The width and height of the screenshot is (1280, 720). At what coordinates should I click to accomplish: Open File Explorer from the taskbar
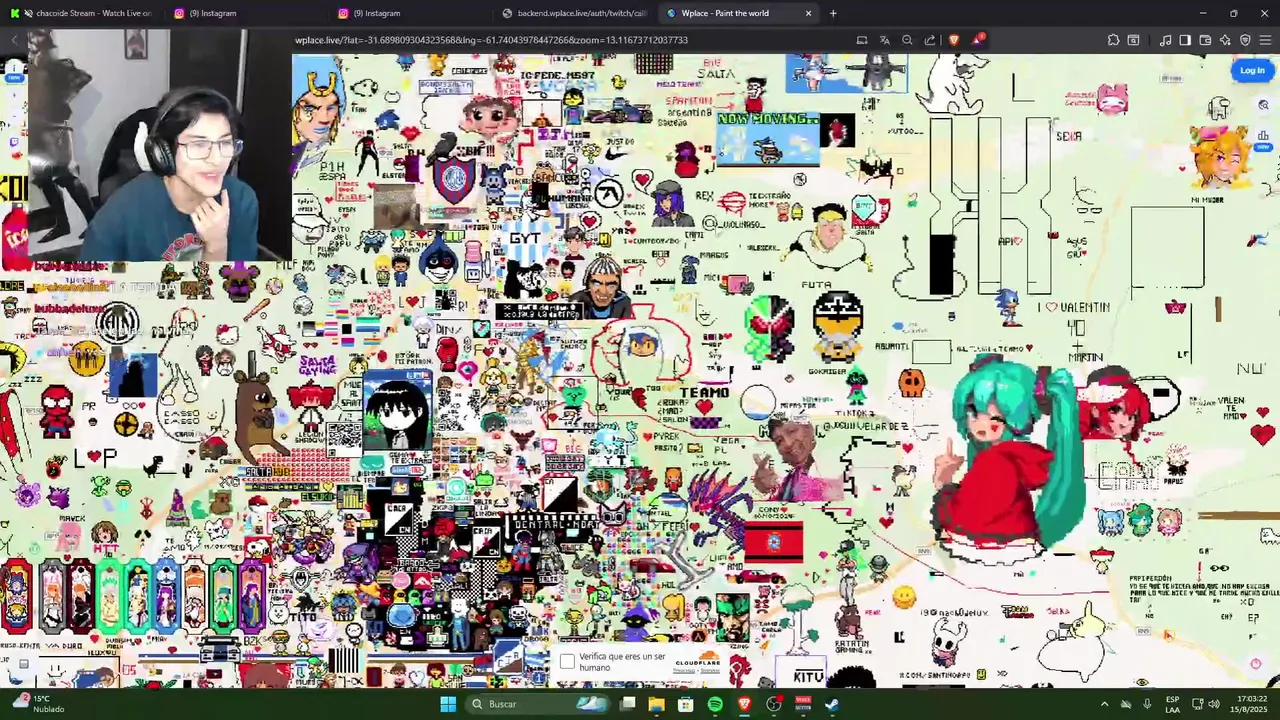(656, 704)
